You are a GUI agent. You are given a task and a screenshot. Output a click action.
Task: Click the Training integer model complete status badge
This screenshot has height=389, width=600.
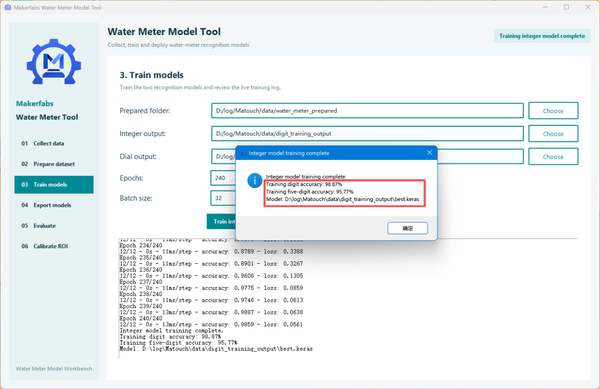[542, 36]
